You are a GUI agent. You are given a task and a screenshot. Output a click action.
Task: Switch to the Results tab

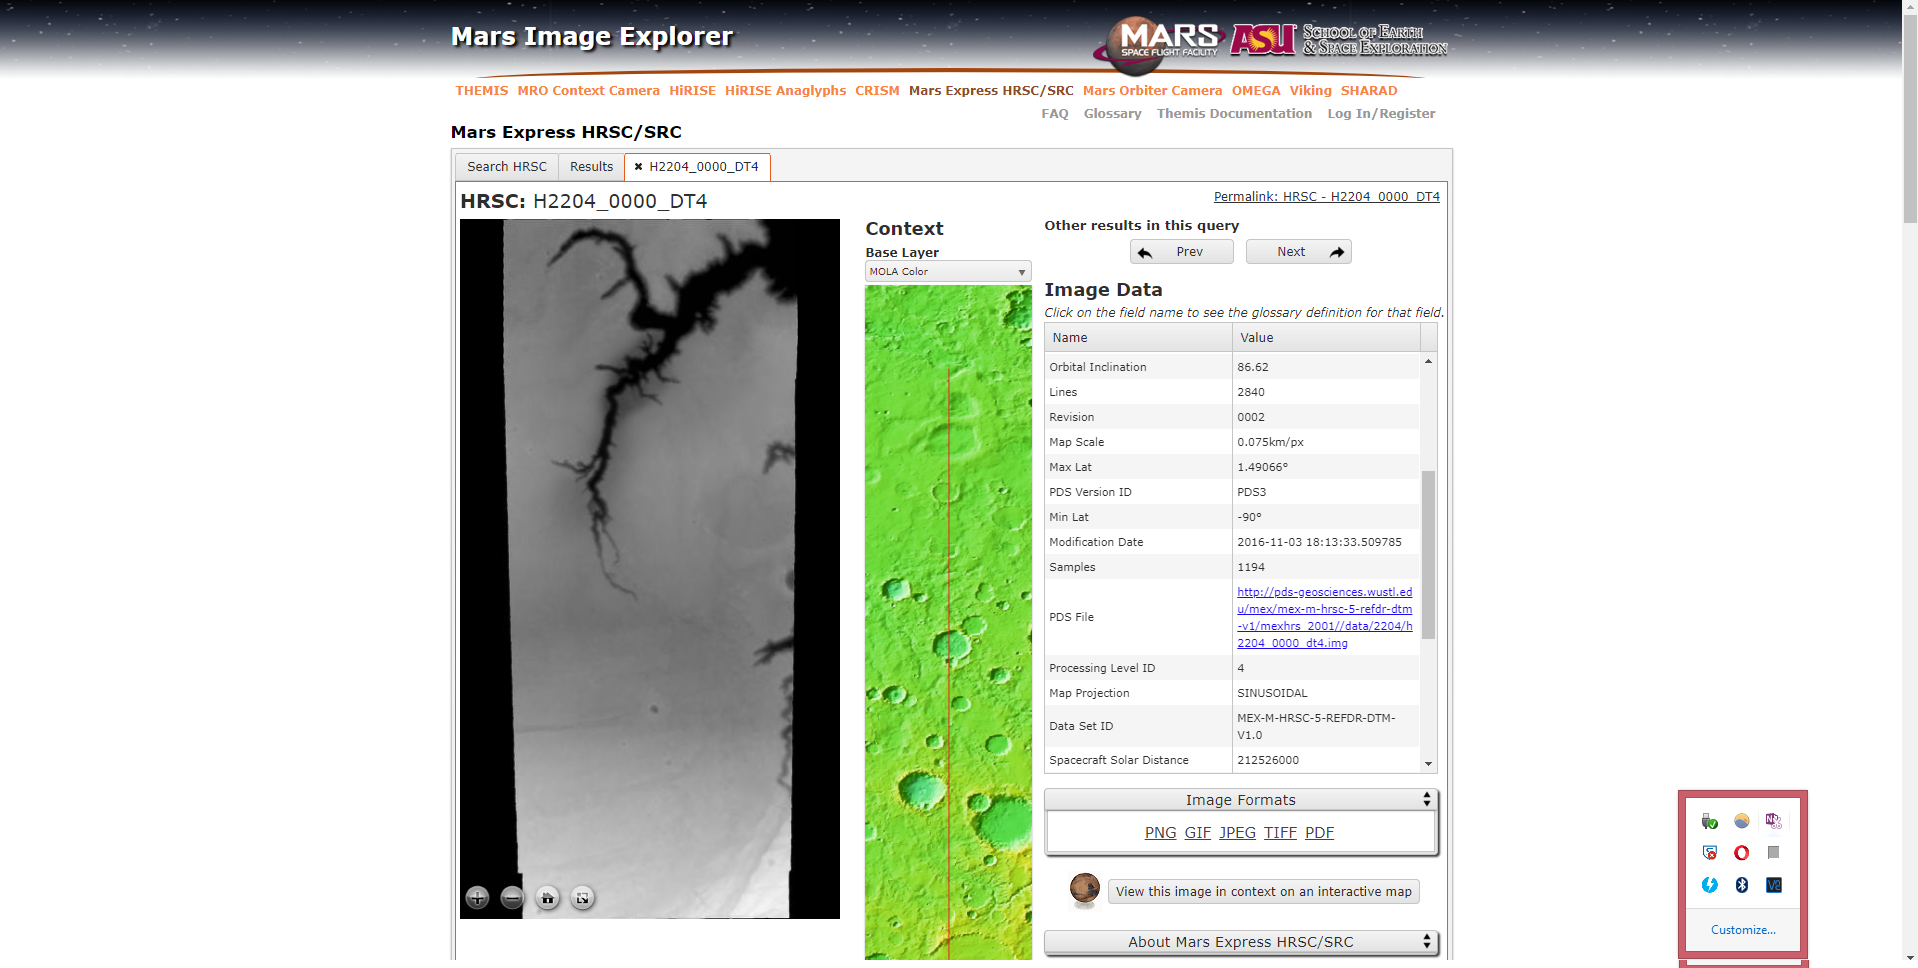tap(591, 167)
